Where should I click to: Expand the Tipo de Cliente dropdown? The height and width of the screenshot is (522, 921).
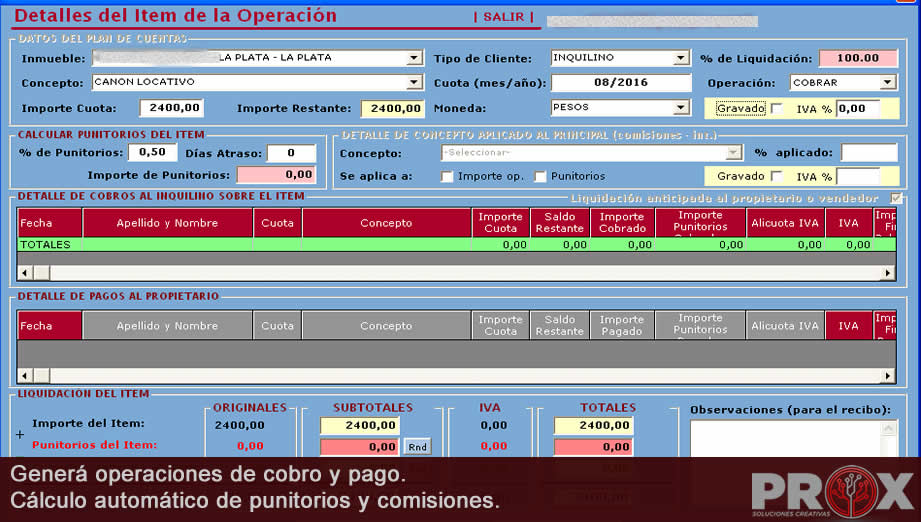point(681,58)
